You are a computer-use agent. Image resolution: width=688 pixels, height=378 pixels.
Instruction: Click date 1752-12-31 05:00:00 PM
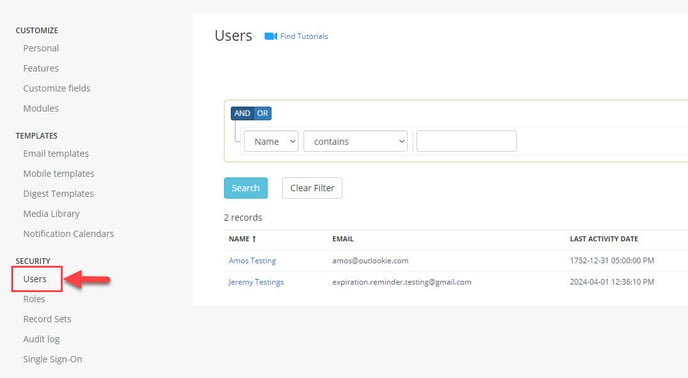[612, 261]
